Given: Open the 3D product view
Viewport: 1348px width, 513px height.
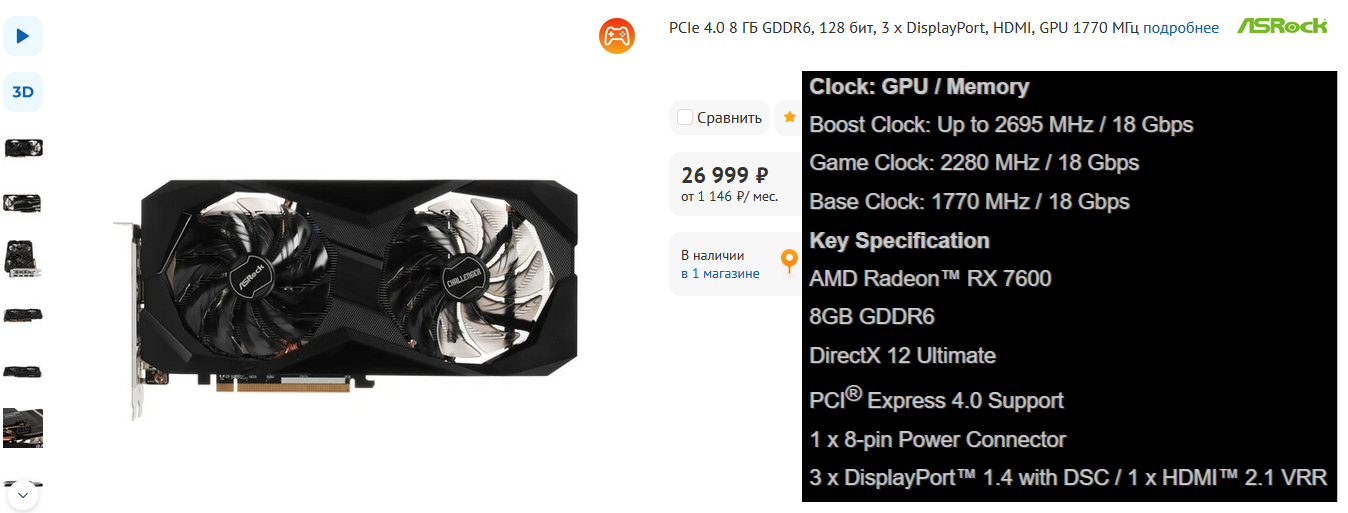Looking at the screenshot, I should coord(23,92).
